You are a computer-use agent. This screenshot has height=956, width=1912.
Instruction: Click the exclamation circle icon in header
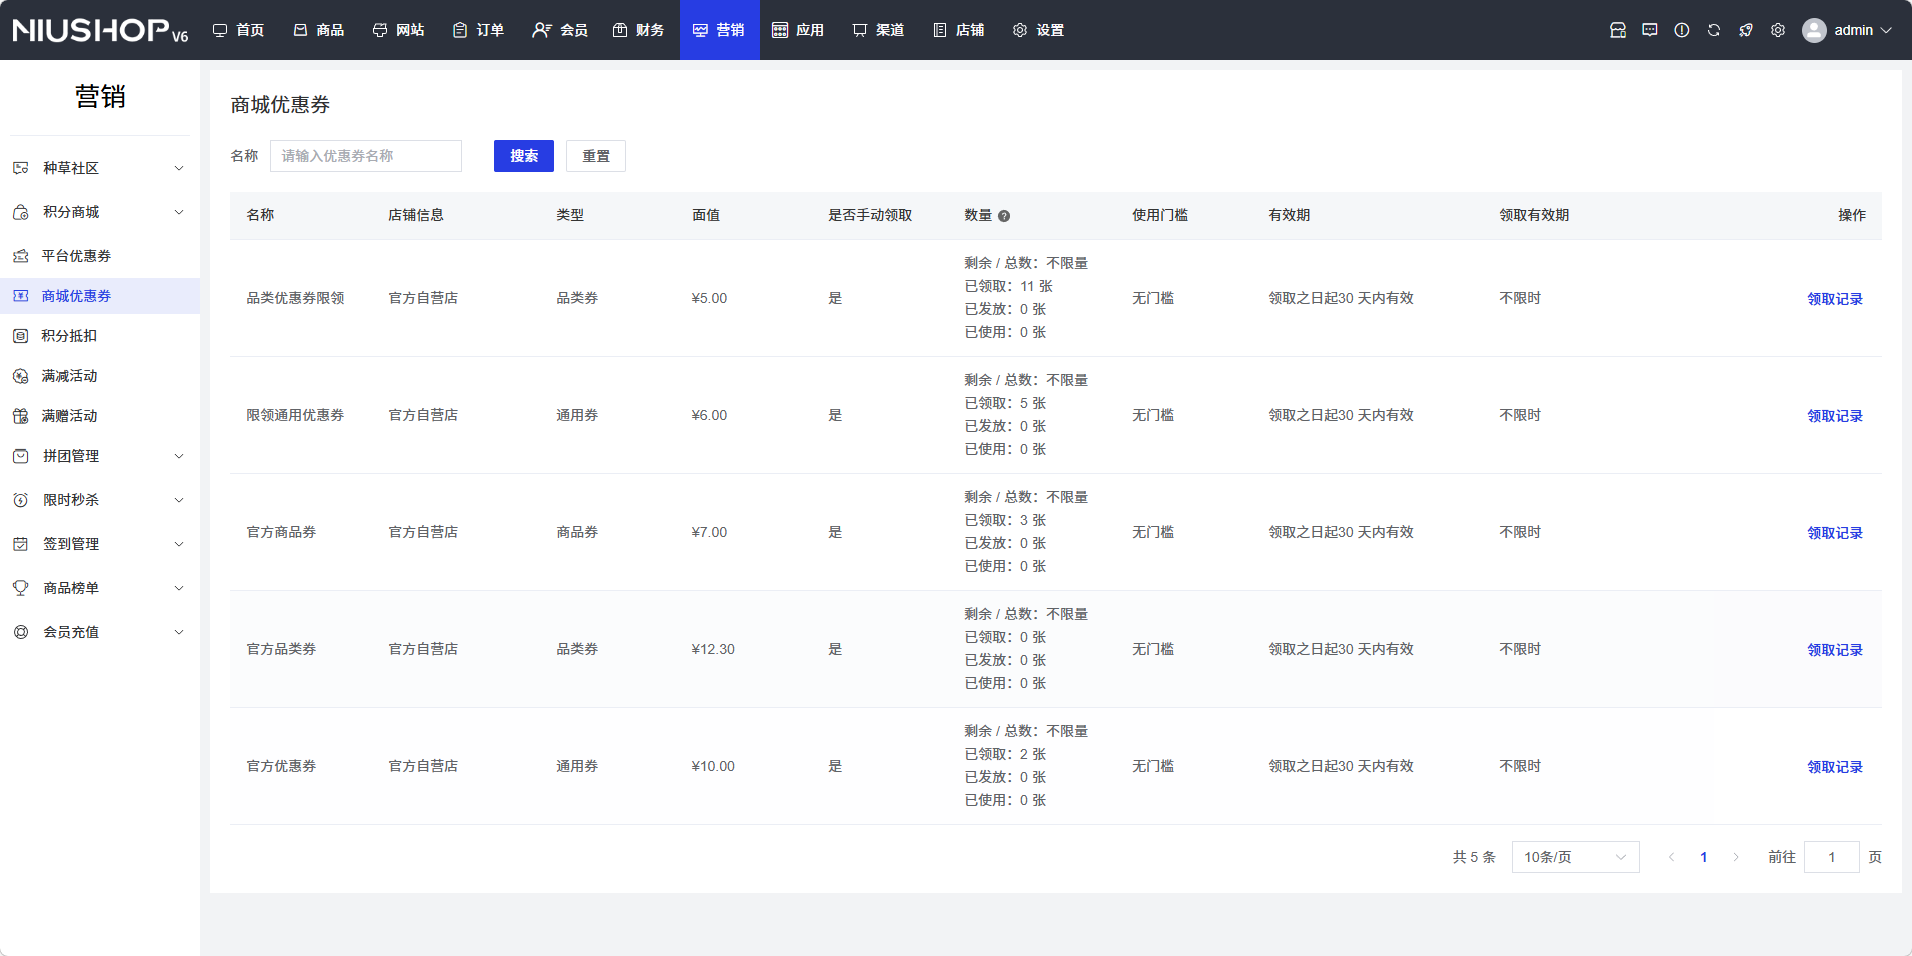click(x=1681, y=30)
